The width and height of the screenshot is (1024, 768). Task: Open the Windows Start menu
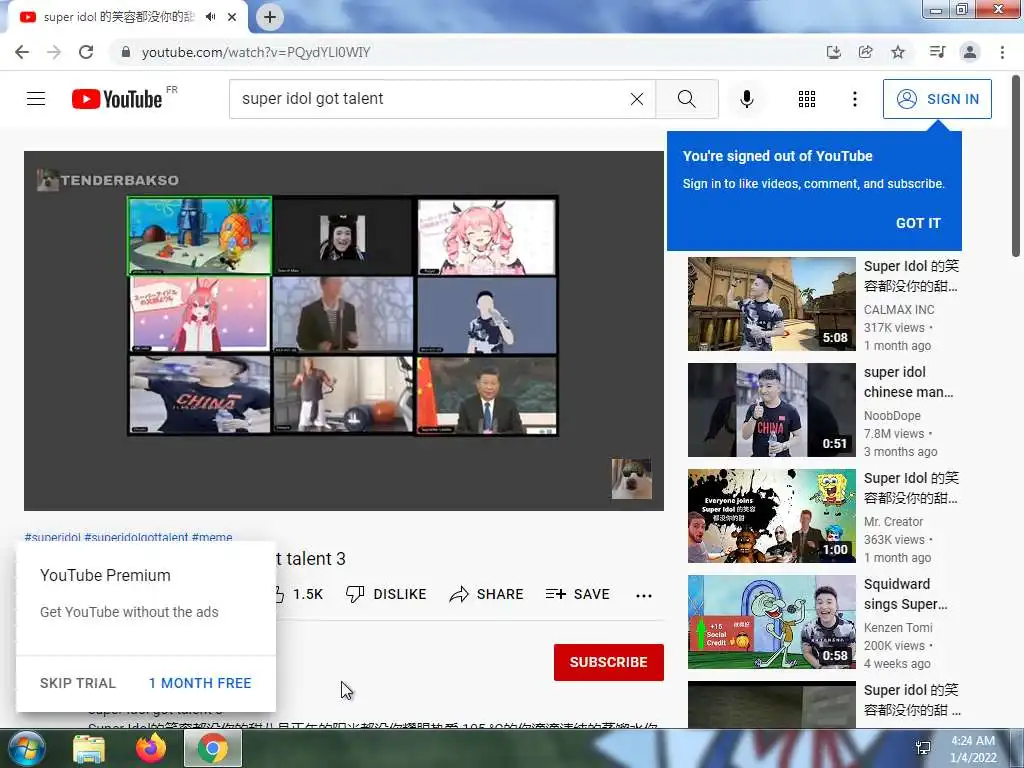tap(25, 748)
